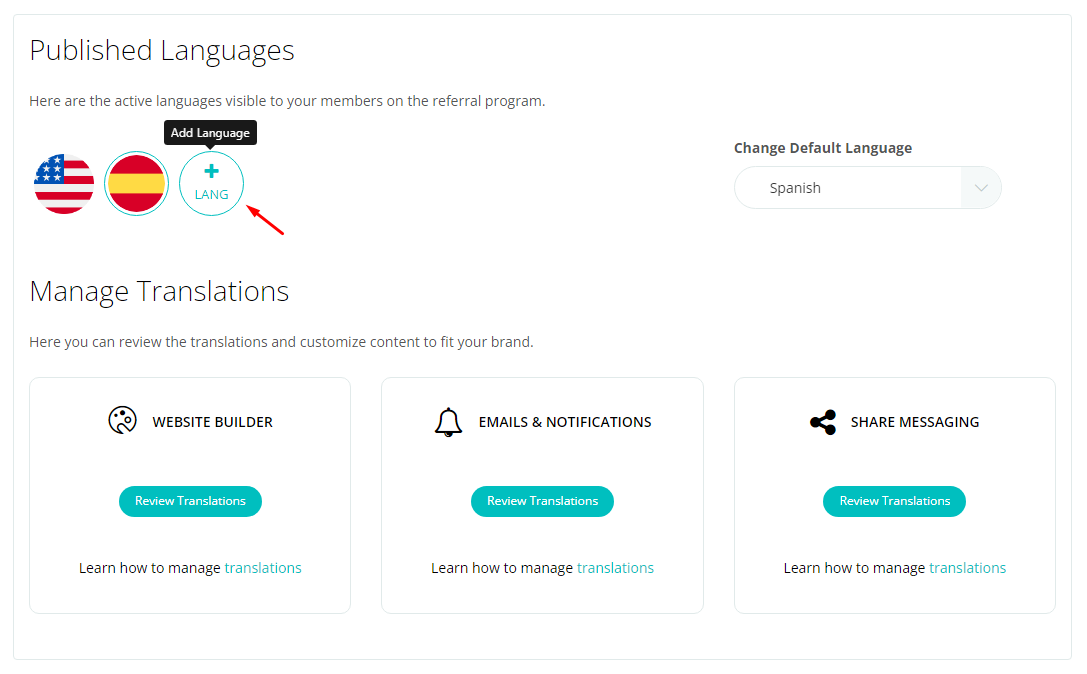Image resolution: width=1087 pixels, height=674 pixels.
Task: Open the translations link under Share Messaging
Action: 967,567
